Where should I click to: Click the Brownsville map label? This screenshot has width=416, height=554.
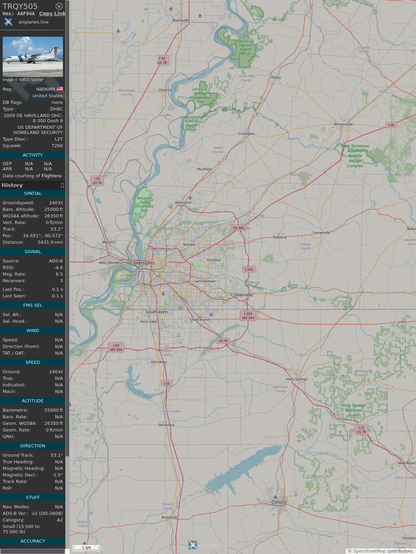[344, 124]
